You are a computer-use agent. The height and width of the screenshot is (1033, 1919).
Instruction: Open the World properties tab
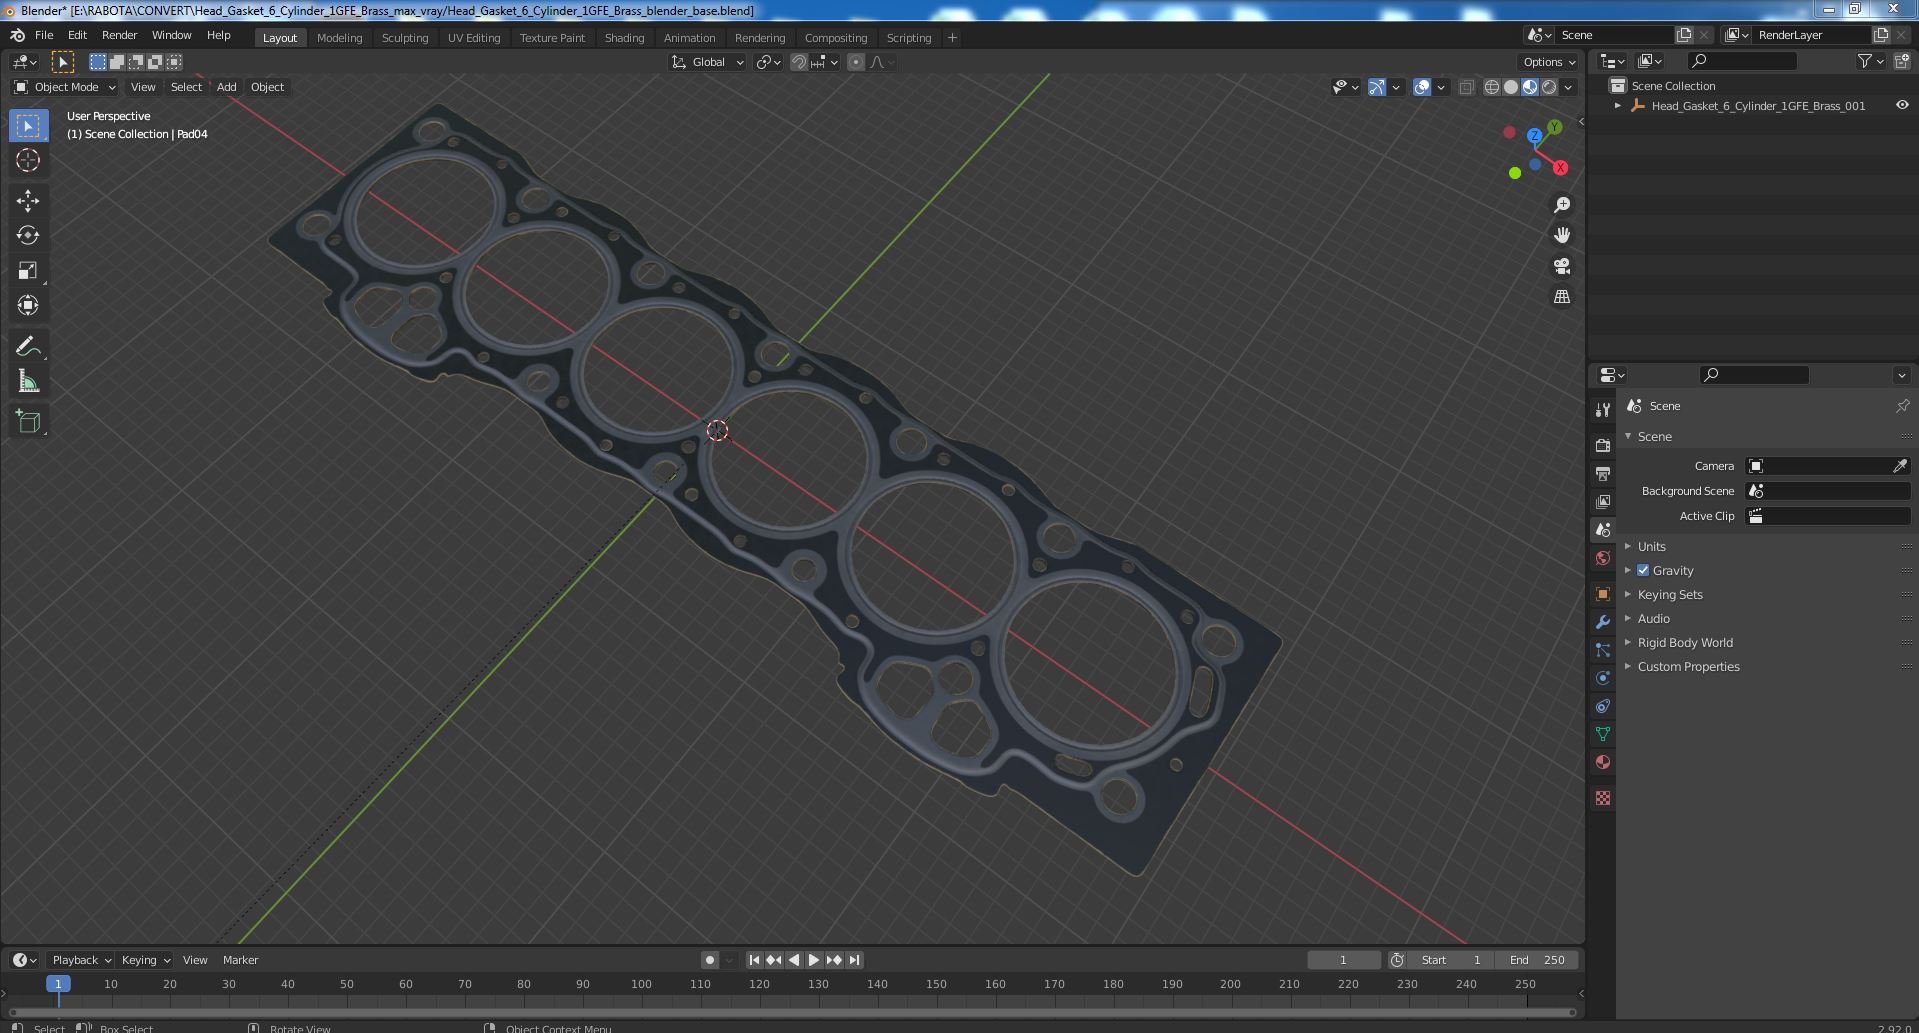[x=1603, y=558]
